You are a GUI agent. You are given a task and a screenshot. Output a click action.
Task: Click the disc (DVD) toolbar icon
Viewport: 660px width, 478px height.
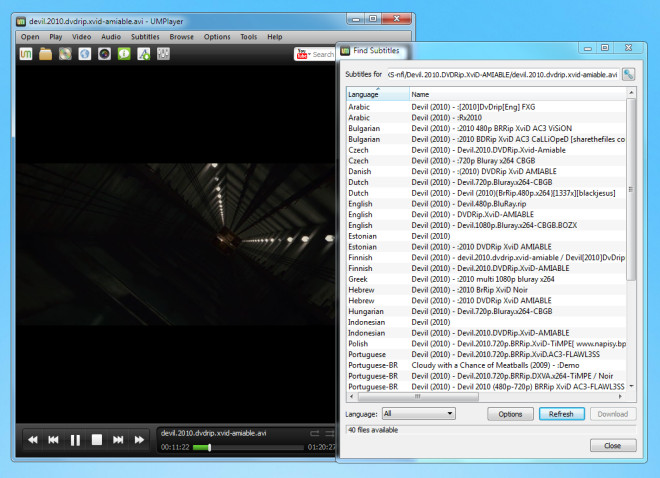click(x=65, y=54)
